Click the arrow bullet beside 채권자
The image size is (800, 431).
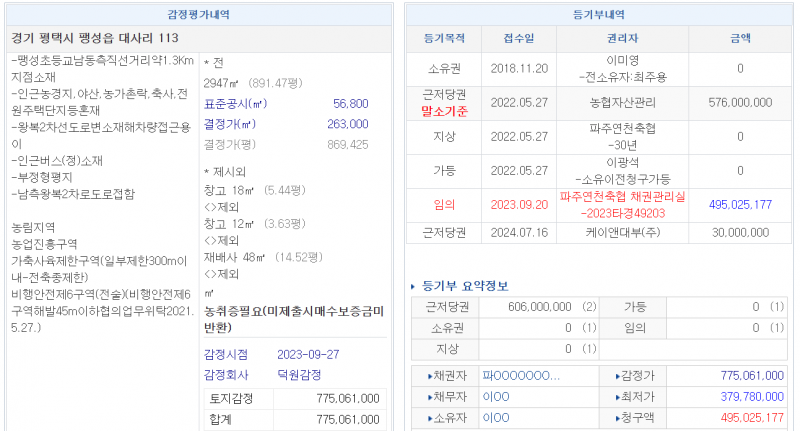click(429, 377)
